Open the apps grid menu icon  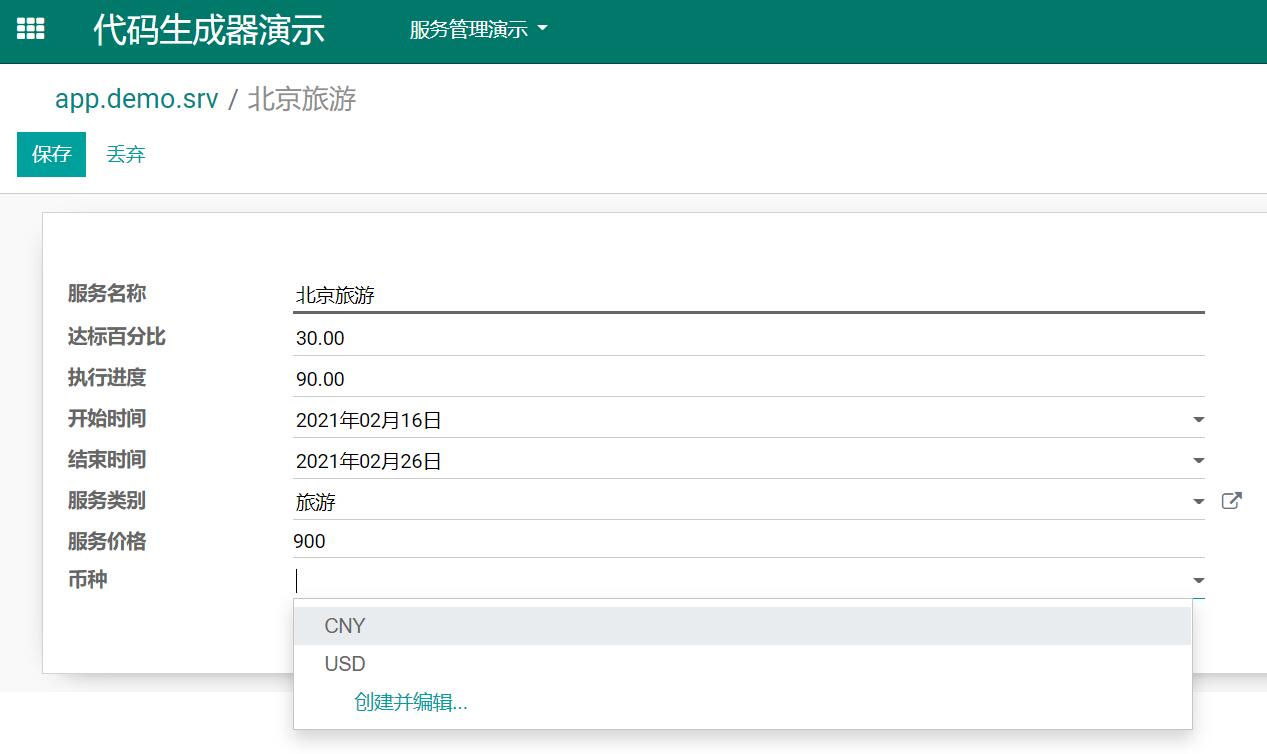click(31, 30)
